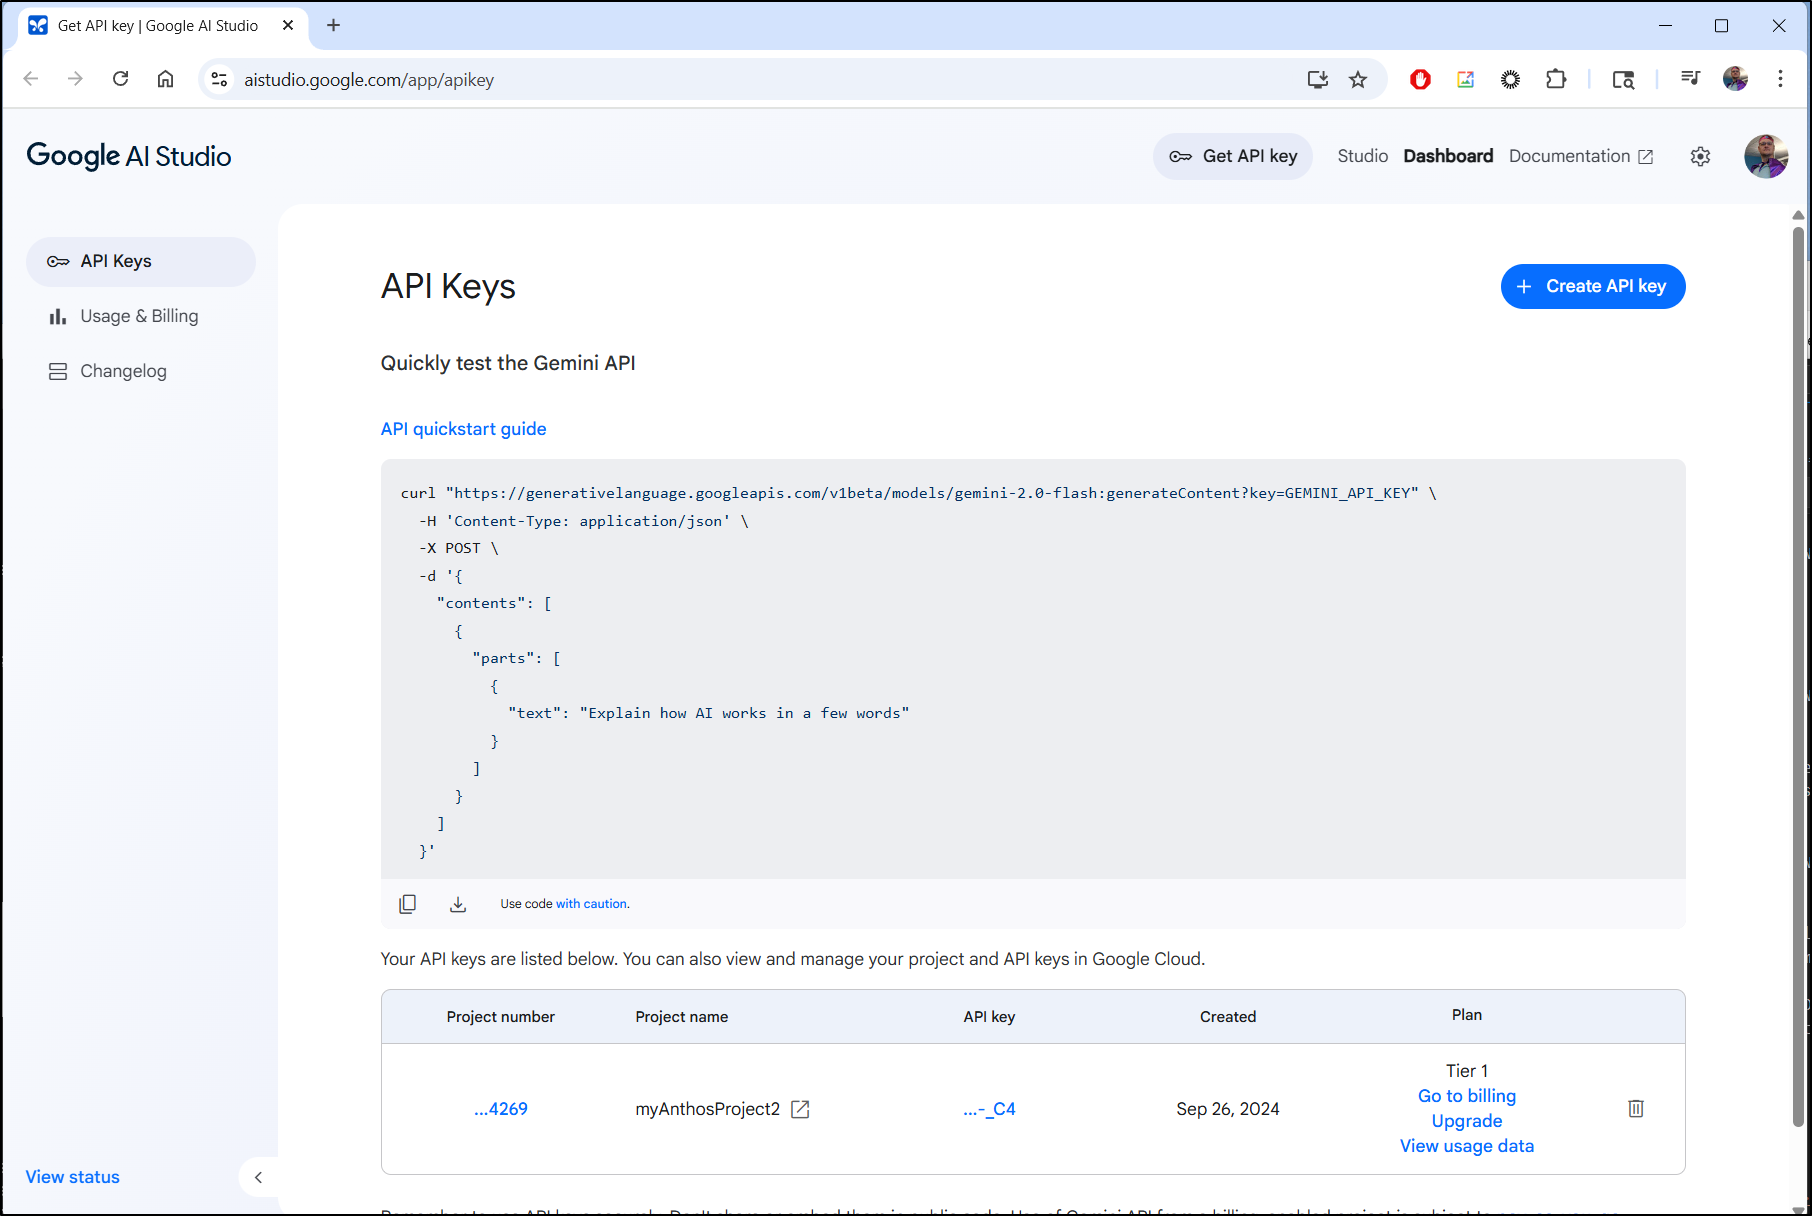Open the API quickstart guide link
Screen dimensions: 1812x1216
click(463, 429)
